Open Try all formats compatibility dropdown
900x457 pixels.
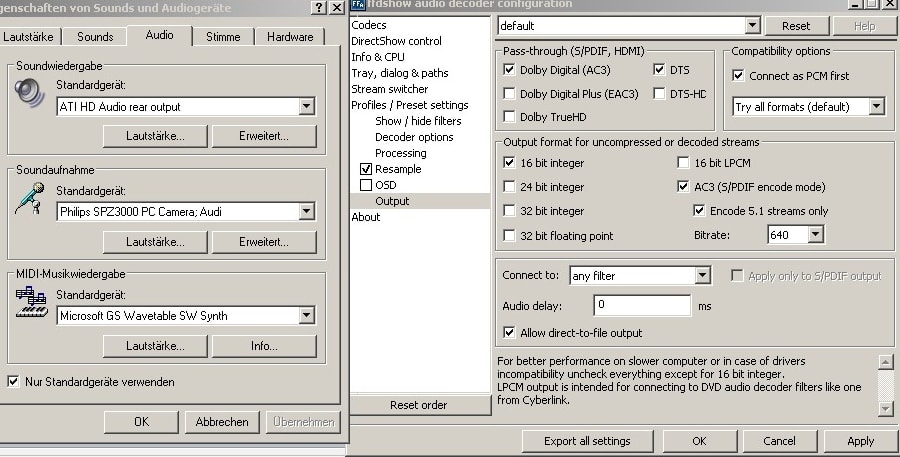(x=876, y=106)
